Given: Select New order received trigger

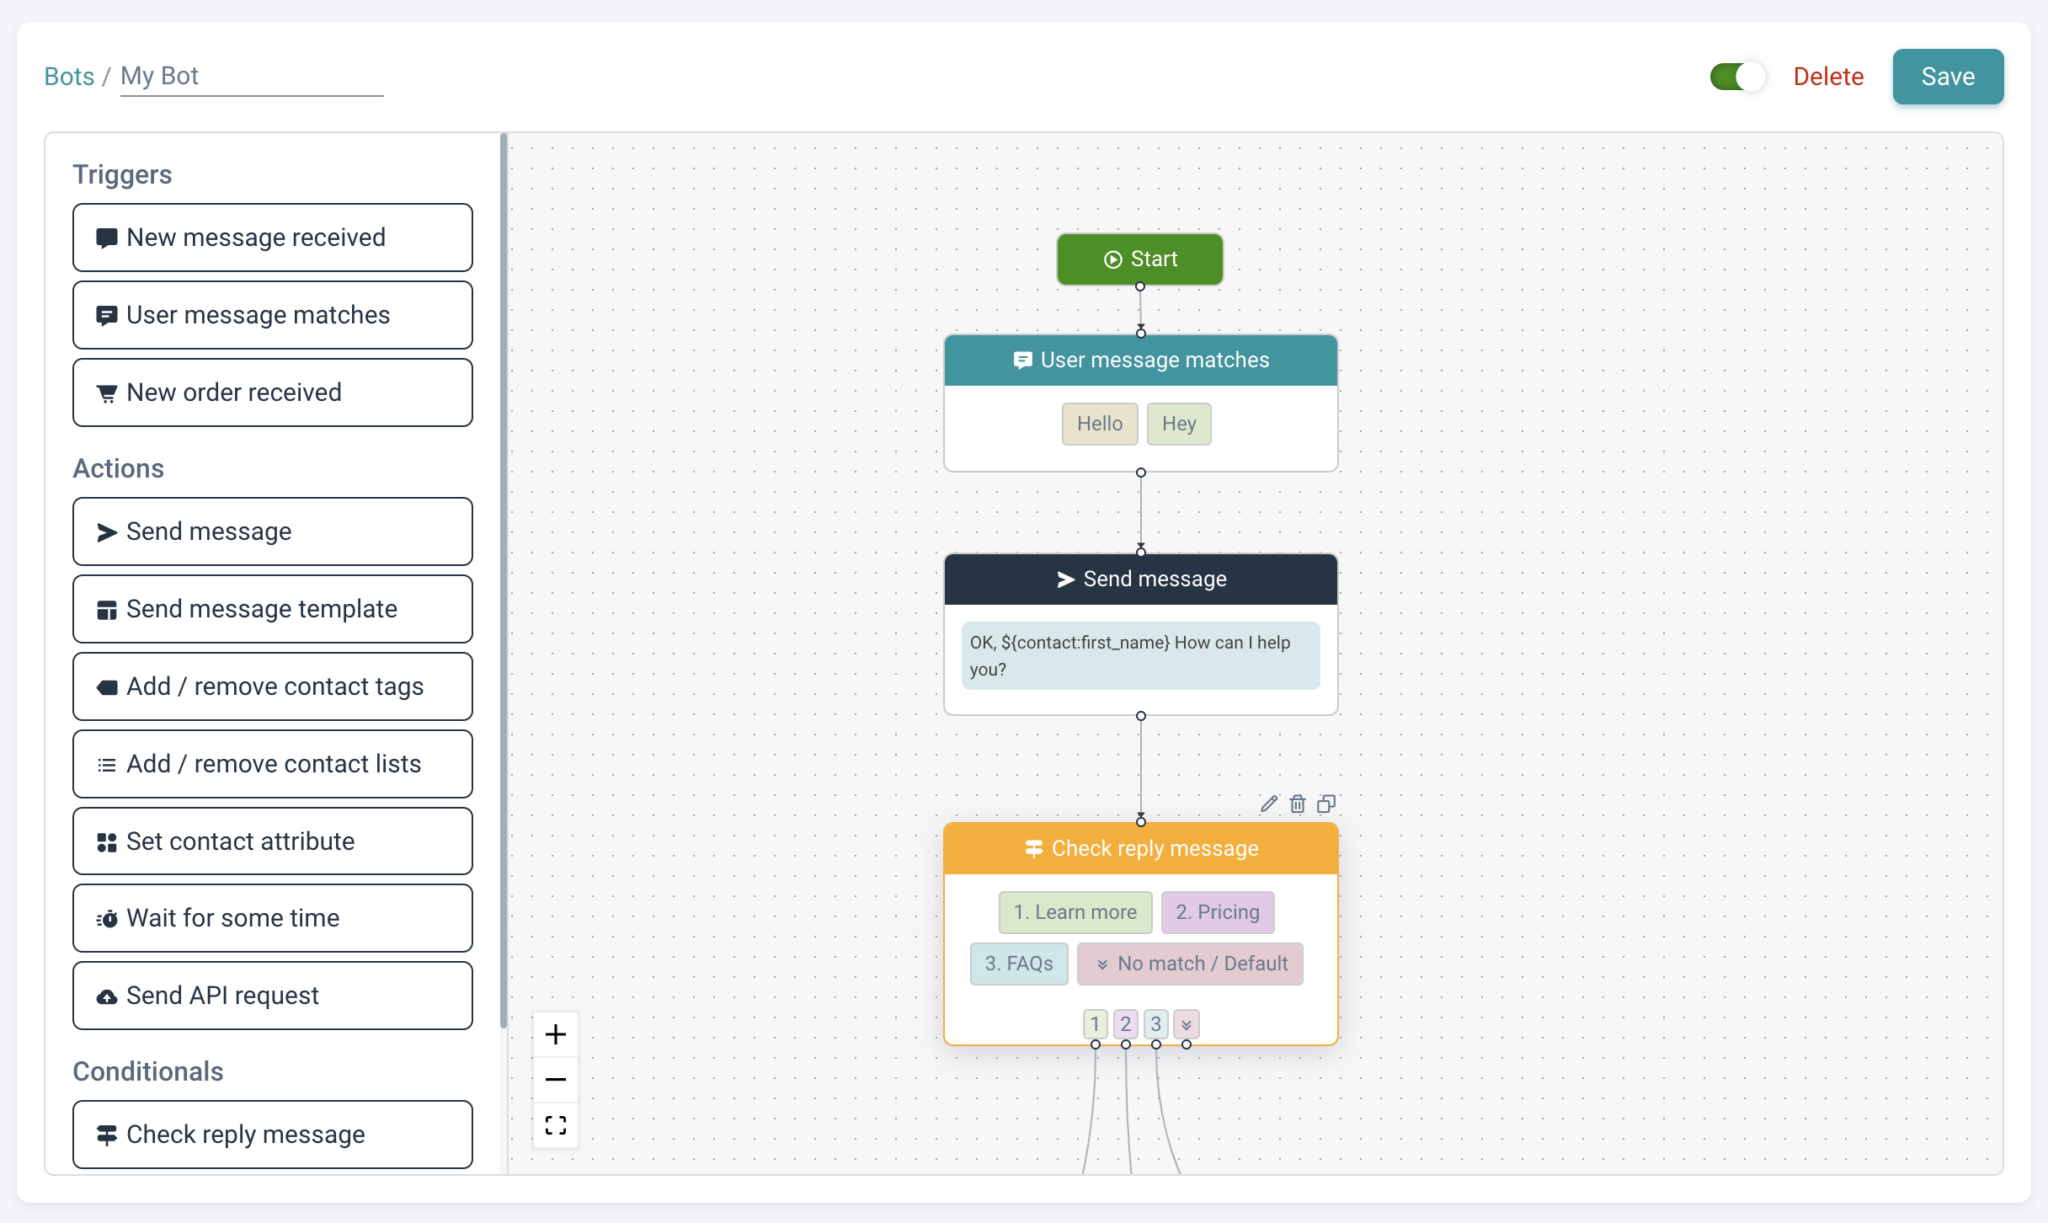Looking at the screenshot, I should (272, 392).
